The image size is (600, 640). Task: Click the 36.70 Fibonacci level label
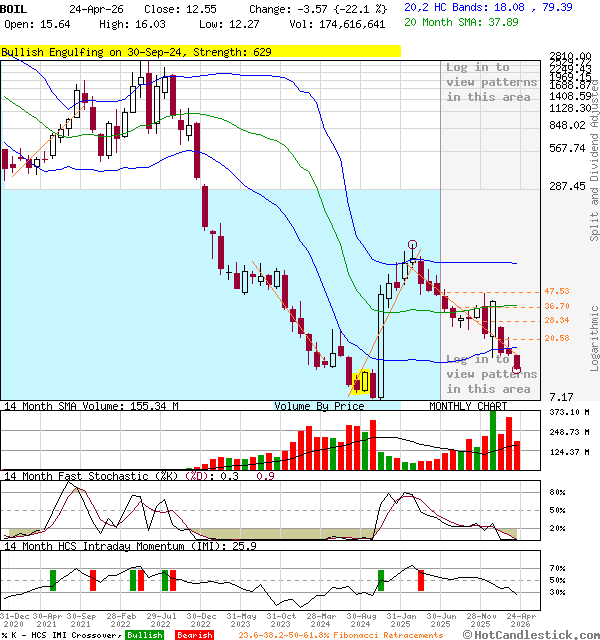coord(557,306)
